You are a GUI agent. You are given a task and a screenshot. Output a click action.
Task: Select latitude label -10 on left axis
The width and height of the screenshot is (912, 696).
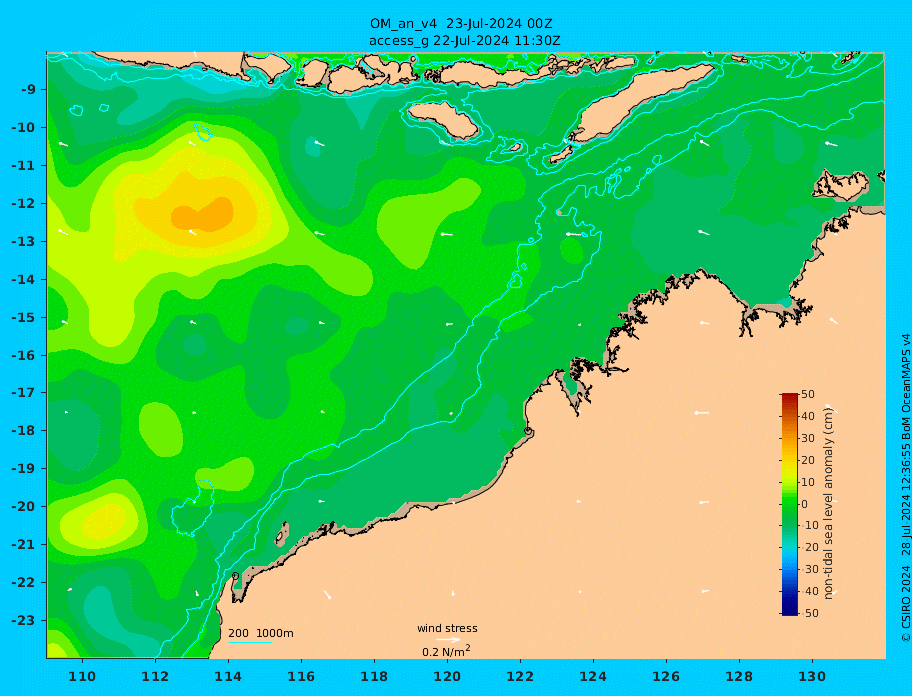(24, 127)
